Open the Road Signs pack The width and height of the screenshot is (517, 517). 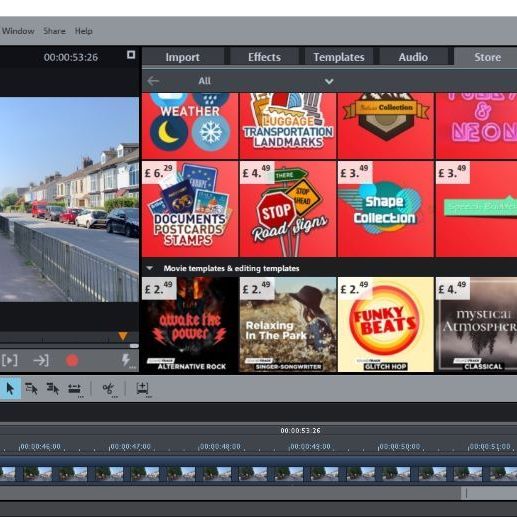coord(288,209)
